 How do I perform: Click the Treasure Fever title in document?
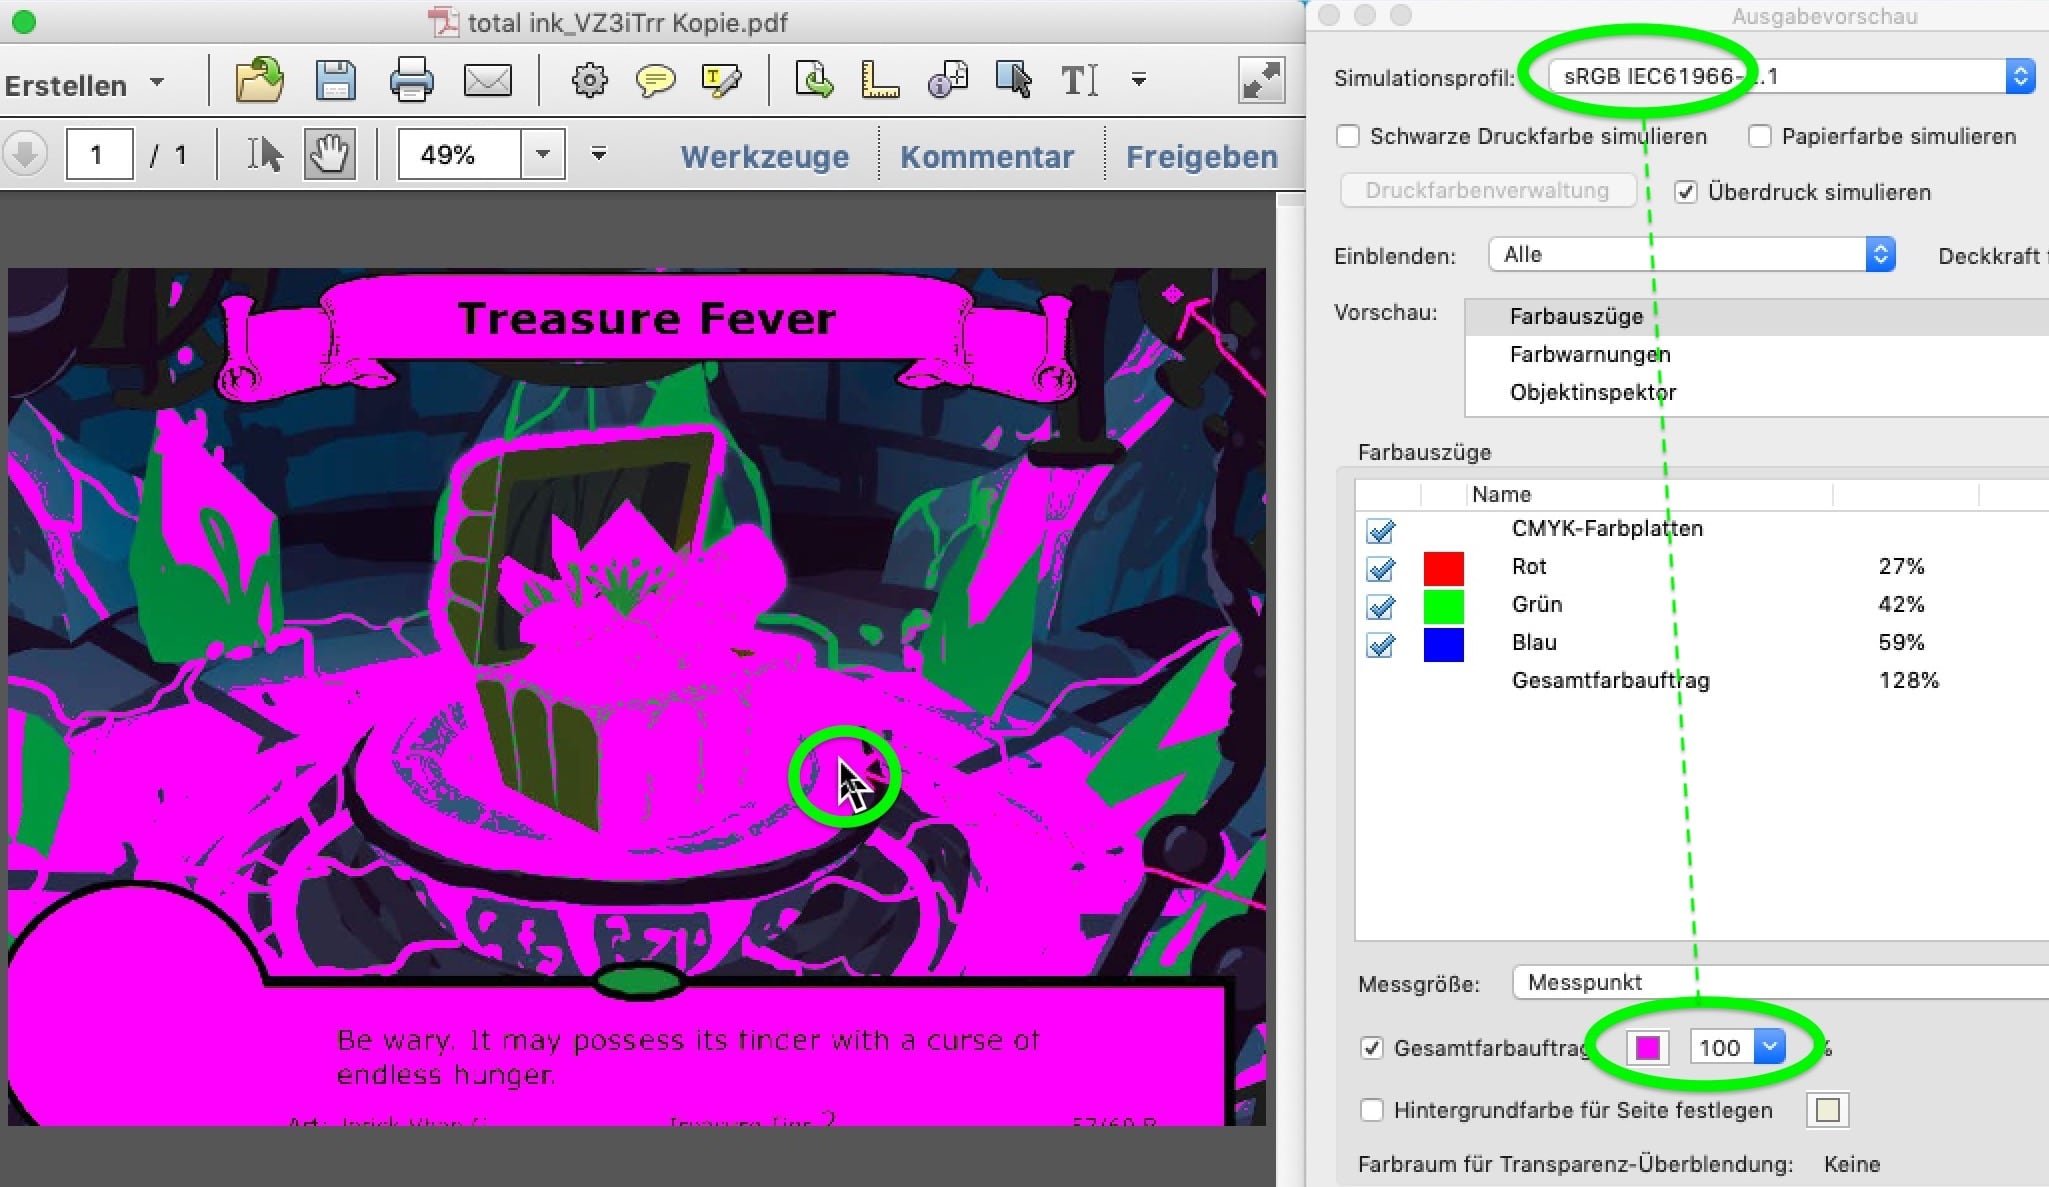pyautogui.click(x=646, y=318)
